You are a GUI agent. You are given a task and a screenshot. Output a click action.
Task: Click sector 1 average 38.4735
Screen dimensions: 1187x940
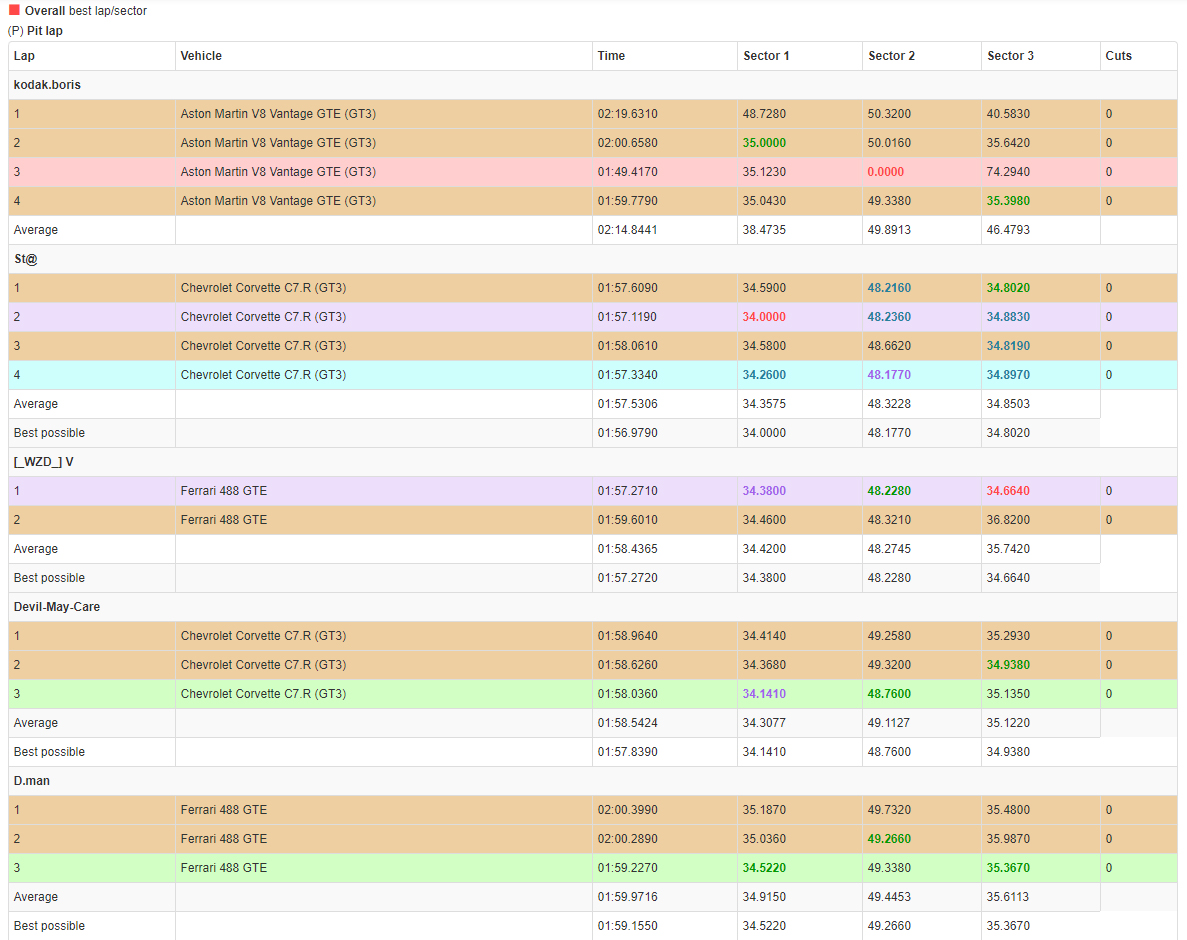pos(764,230)
